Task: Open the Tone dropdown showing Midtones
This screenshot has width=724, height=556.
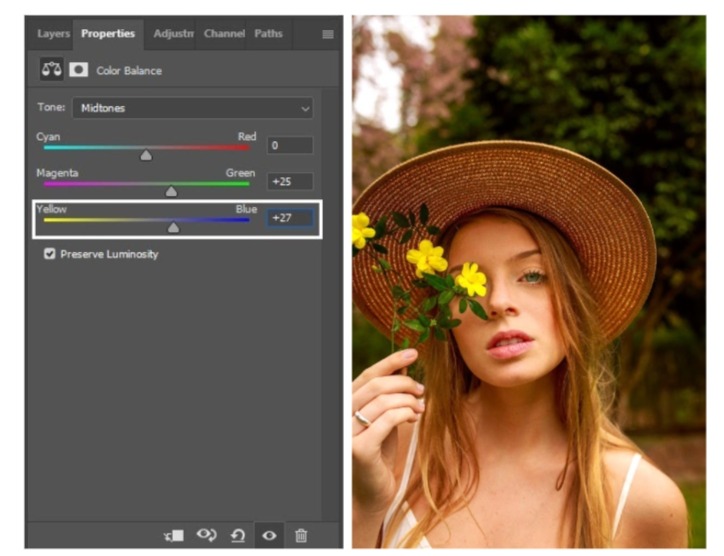Action: tap(191, 108)
